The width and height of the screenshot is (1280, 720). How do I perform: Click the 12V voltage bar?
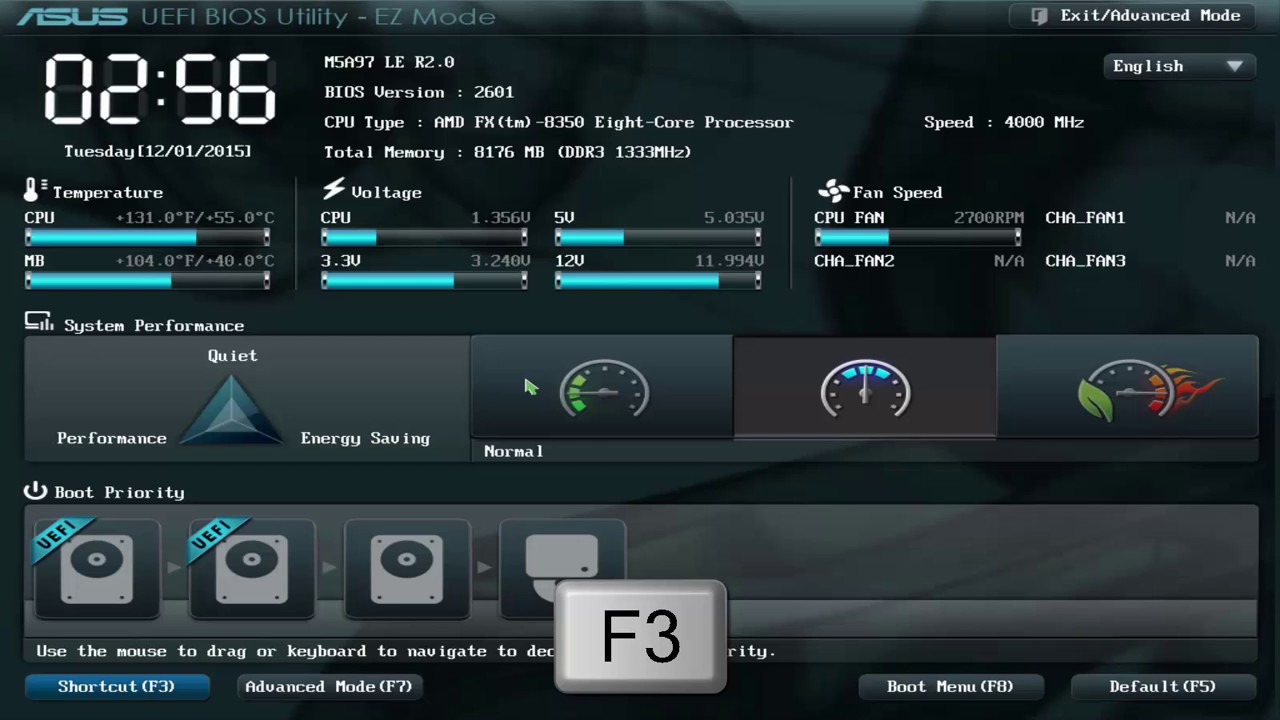coord(658,281)
